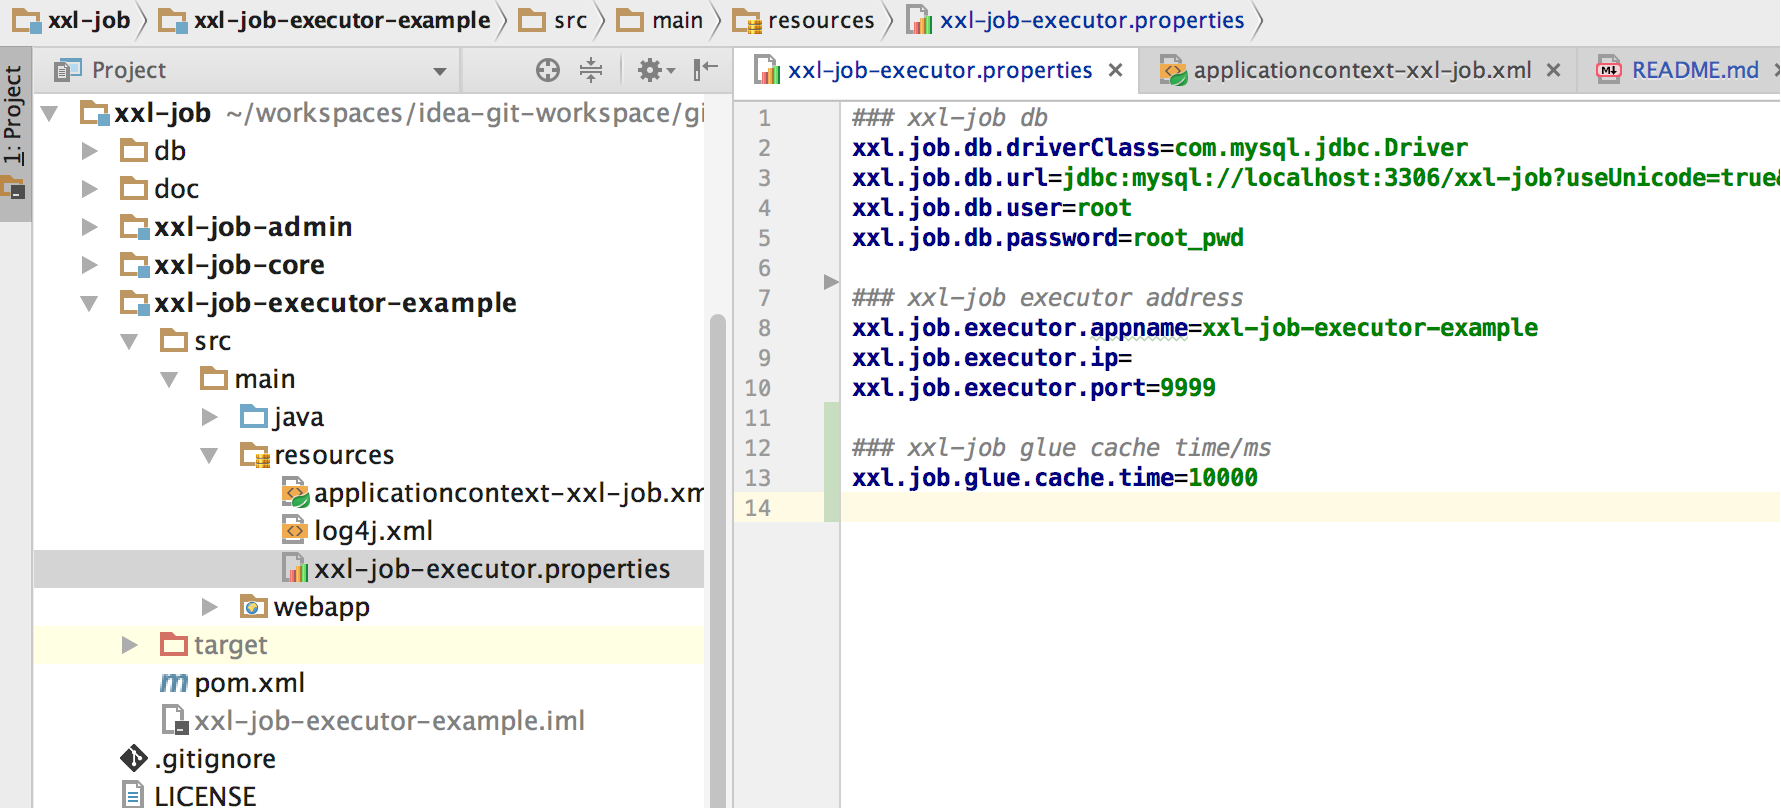Expand the webapp folder
This screenshot has width=1781, height=808.
210,607
